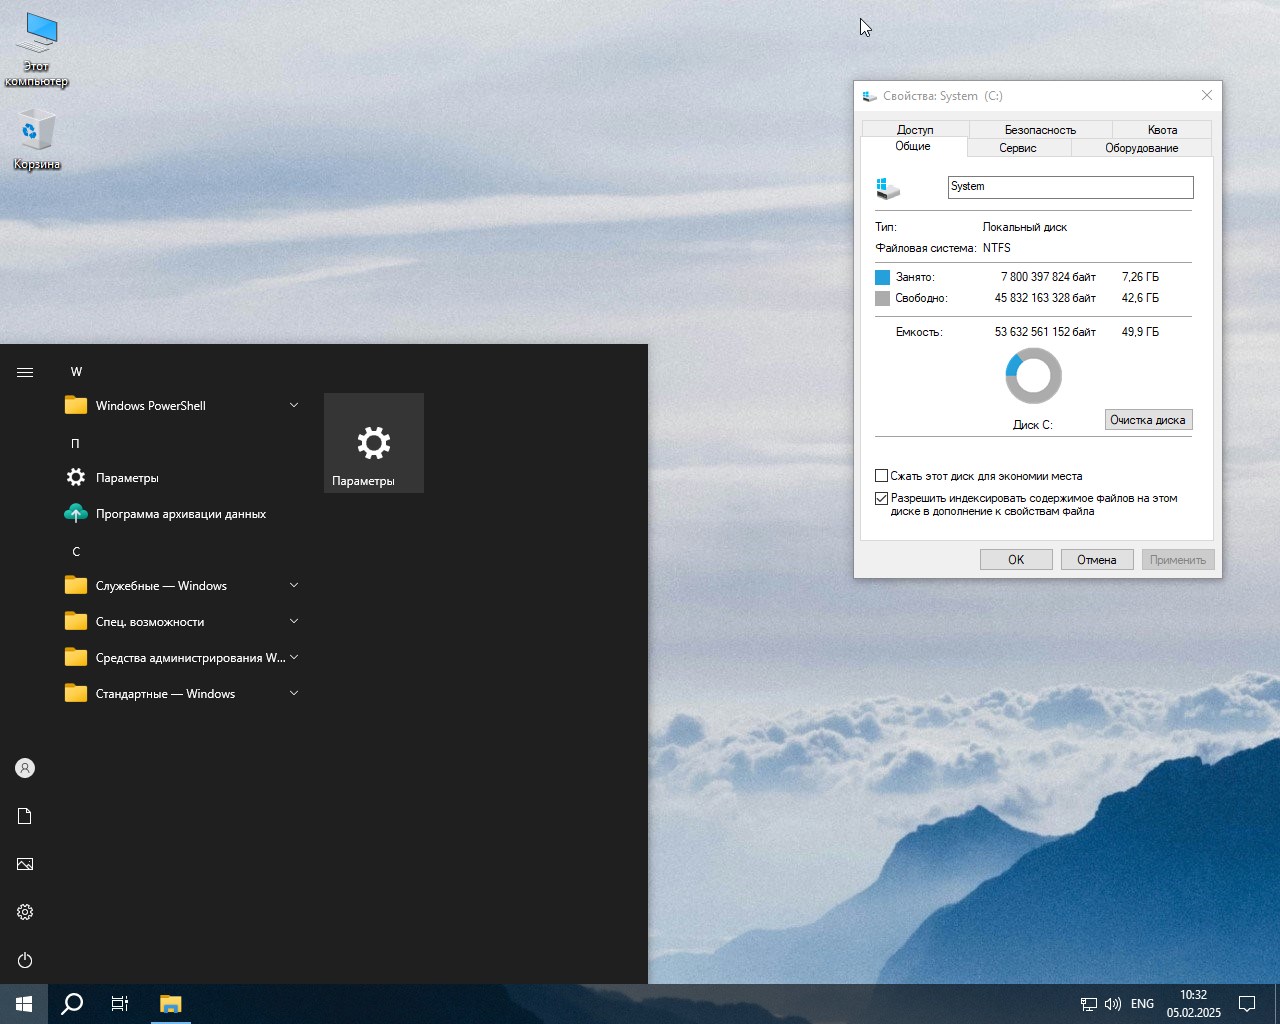Toggle Разрешить индексировать содержимое checkbox
The height and width of the screenshot is (1024, 1280).
tap(882, 498)
